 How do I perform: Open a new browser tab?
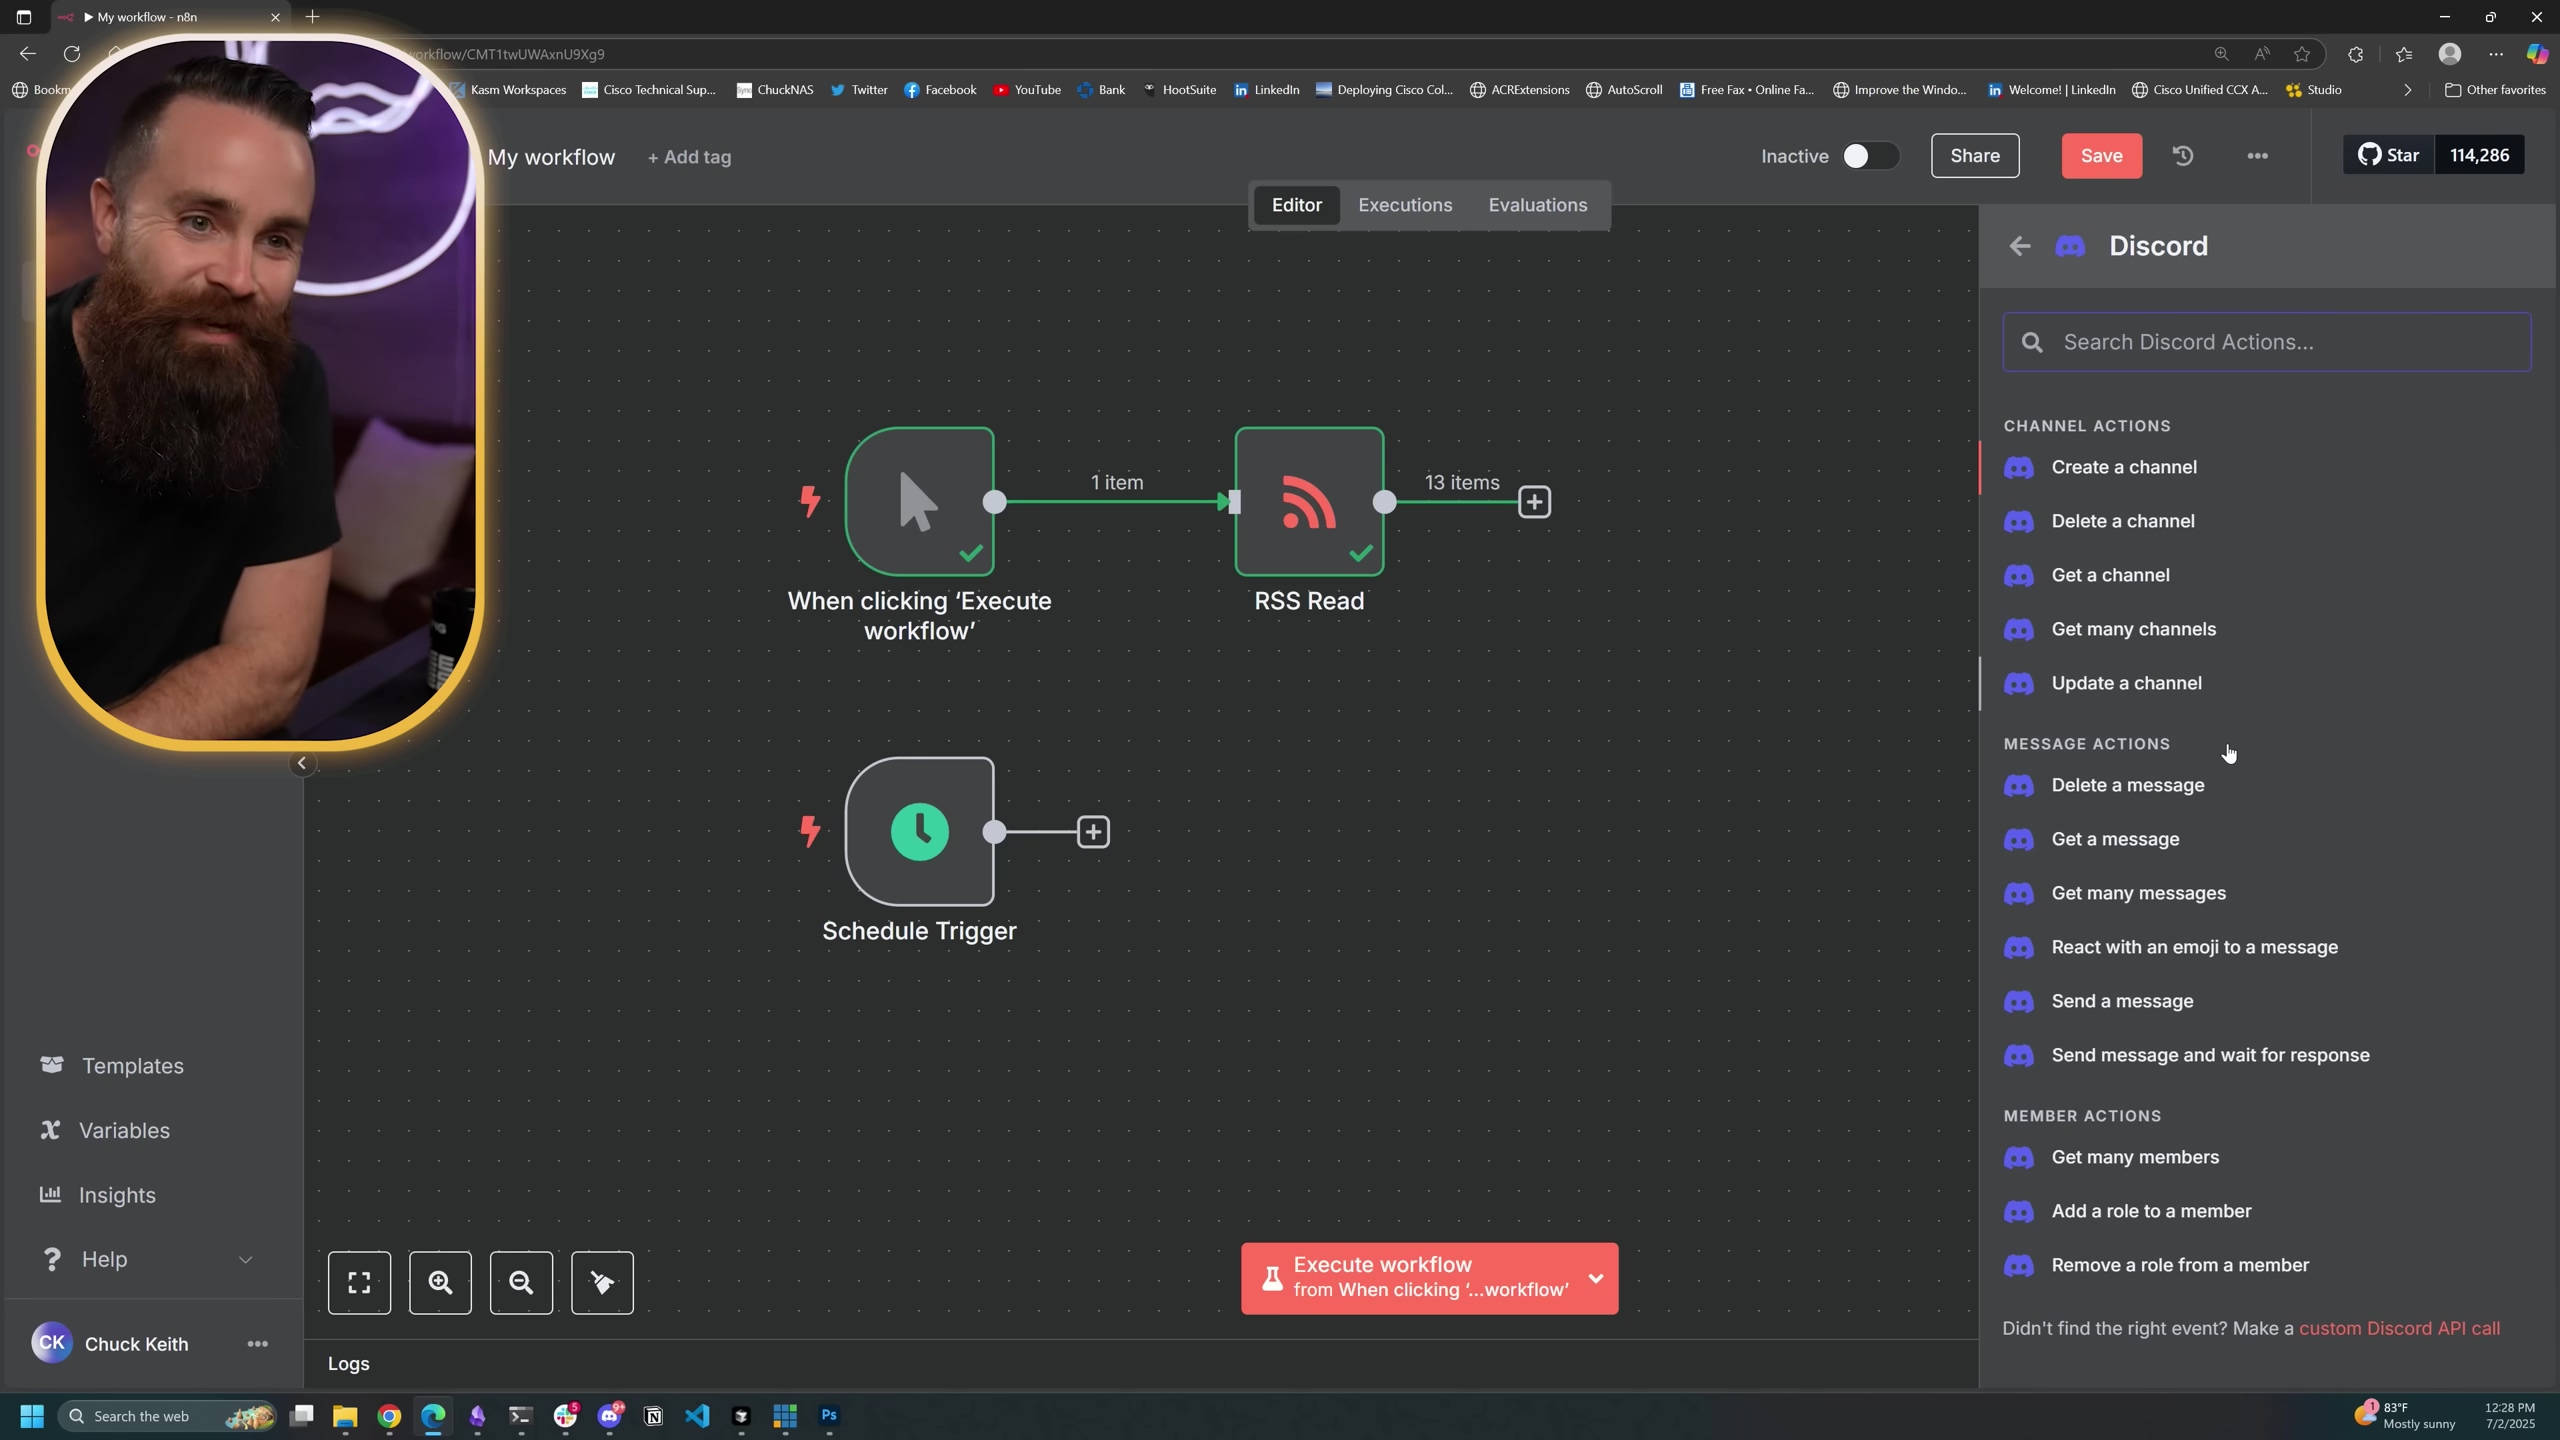coord(312,17)
